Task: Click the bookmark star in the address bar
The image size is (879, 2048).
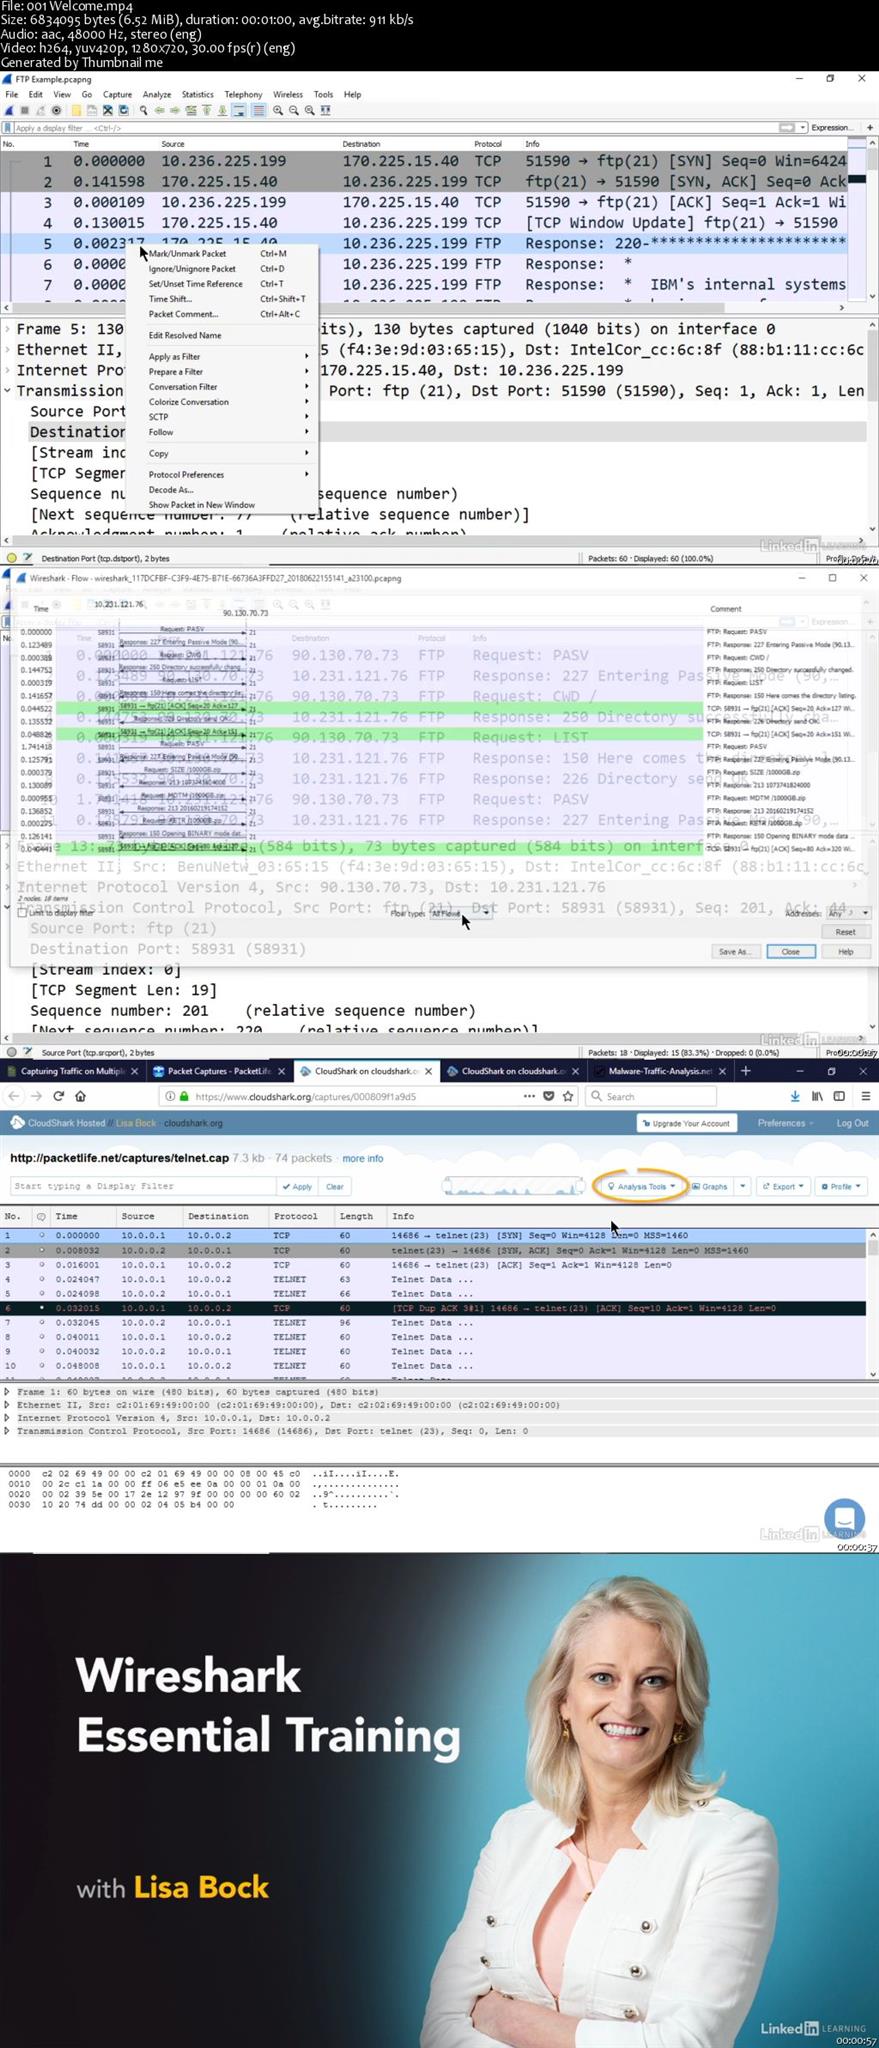Action: click(568, 1096)
